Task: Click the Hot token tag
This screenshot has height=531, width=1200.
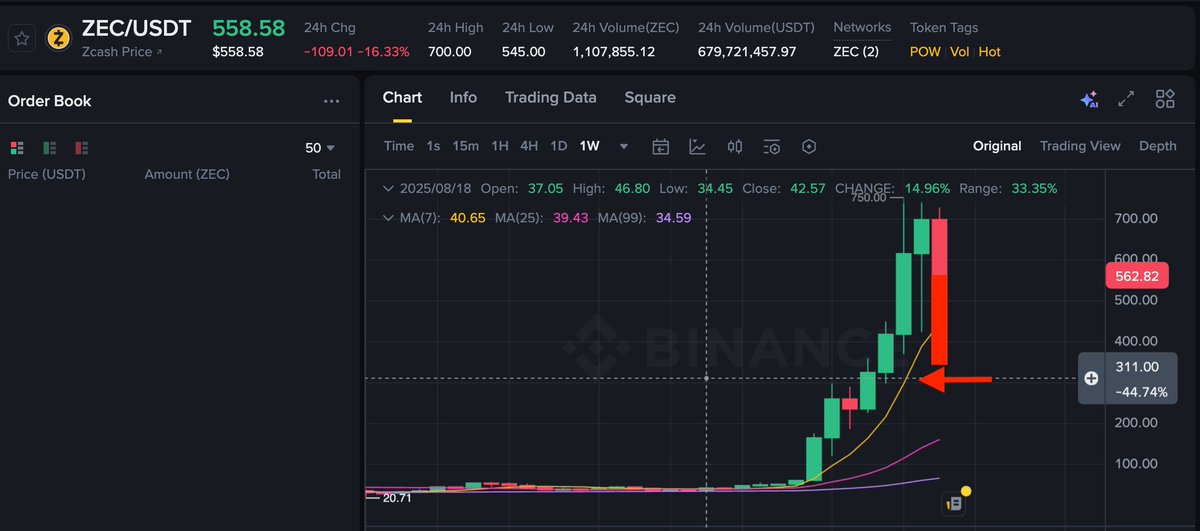Action: 989,51
